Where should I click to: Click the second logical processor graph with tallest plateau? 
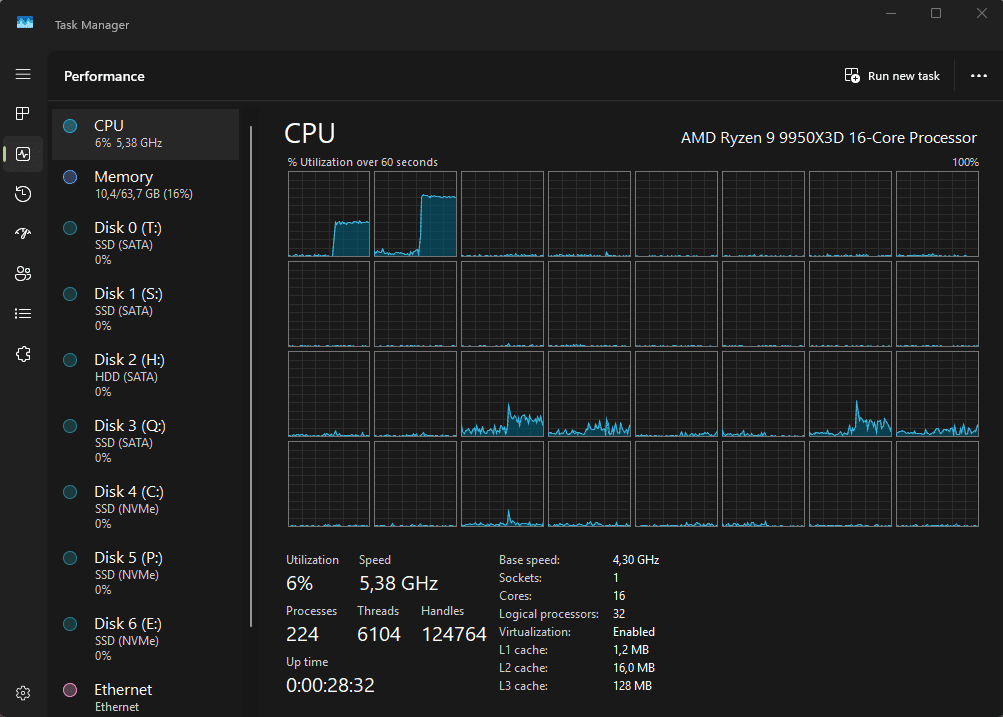416,214
